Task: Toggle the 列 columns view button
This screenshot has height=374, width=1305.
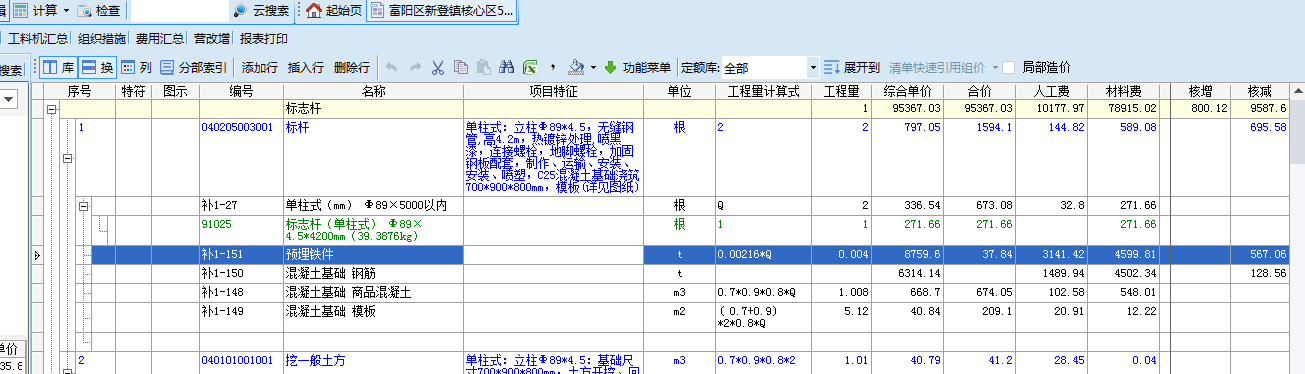Action: point(137,68)
